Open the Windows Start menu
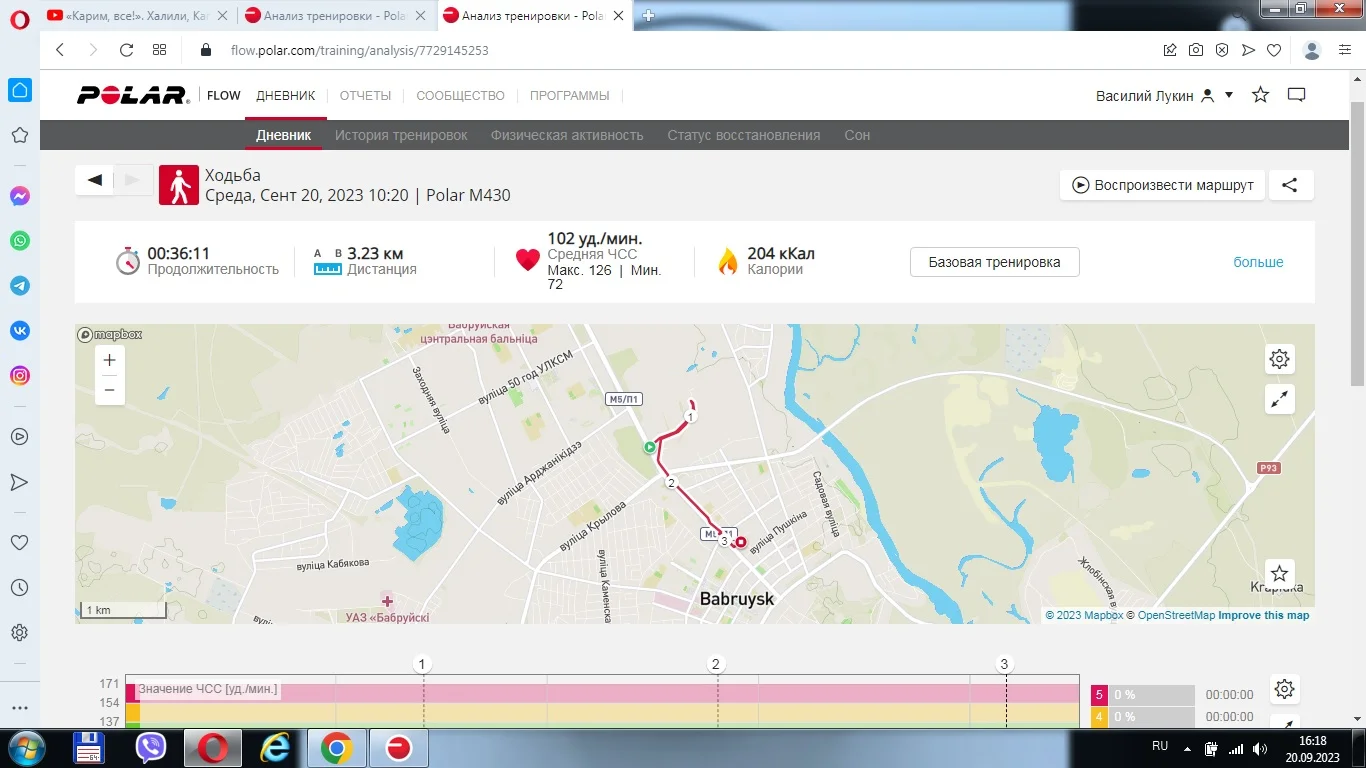The height and width of the screenshot is (768, 1366). tap(25, 748)
